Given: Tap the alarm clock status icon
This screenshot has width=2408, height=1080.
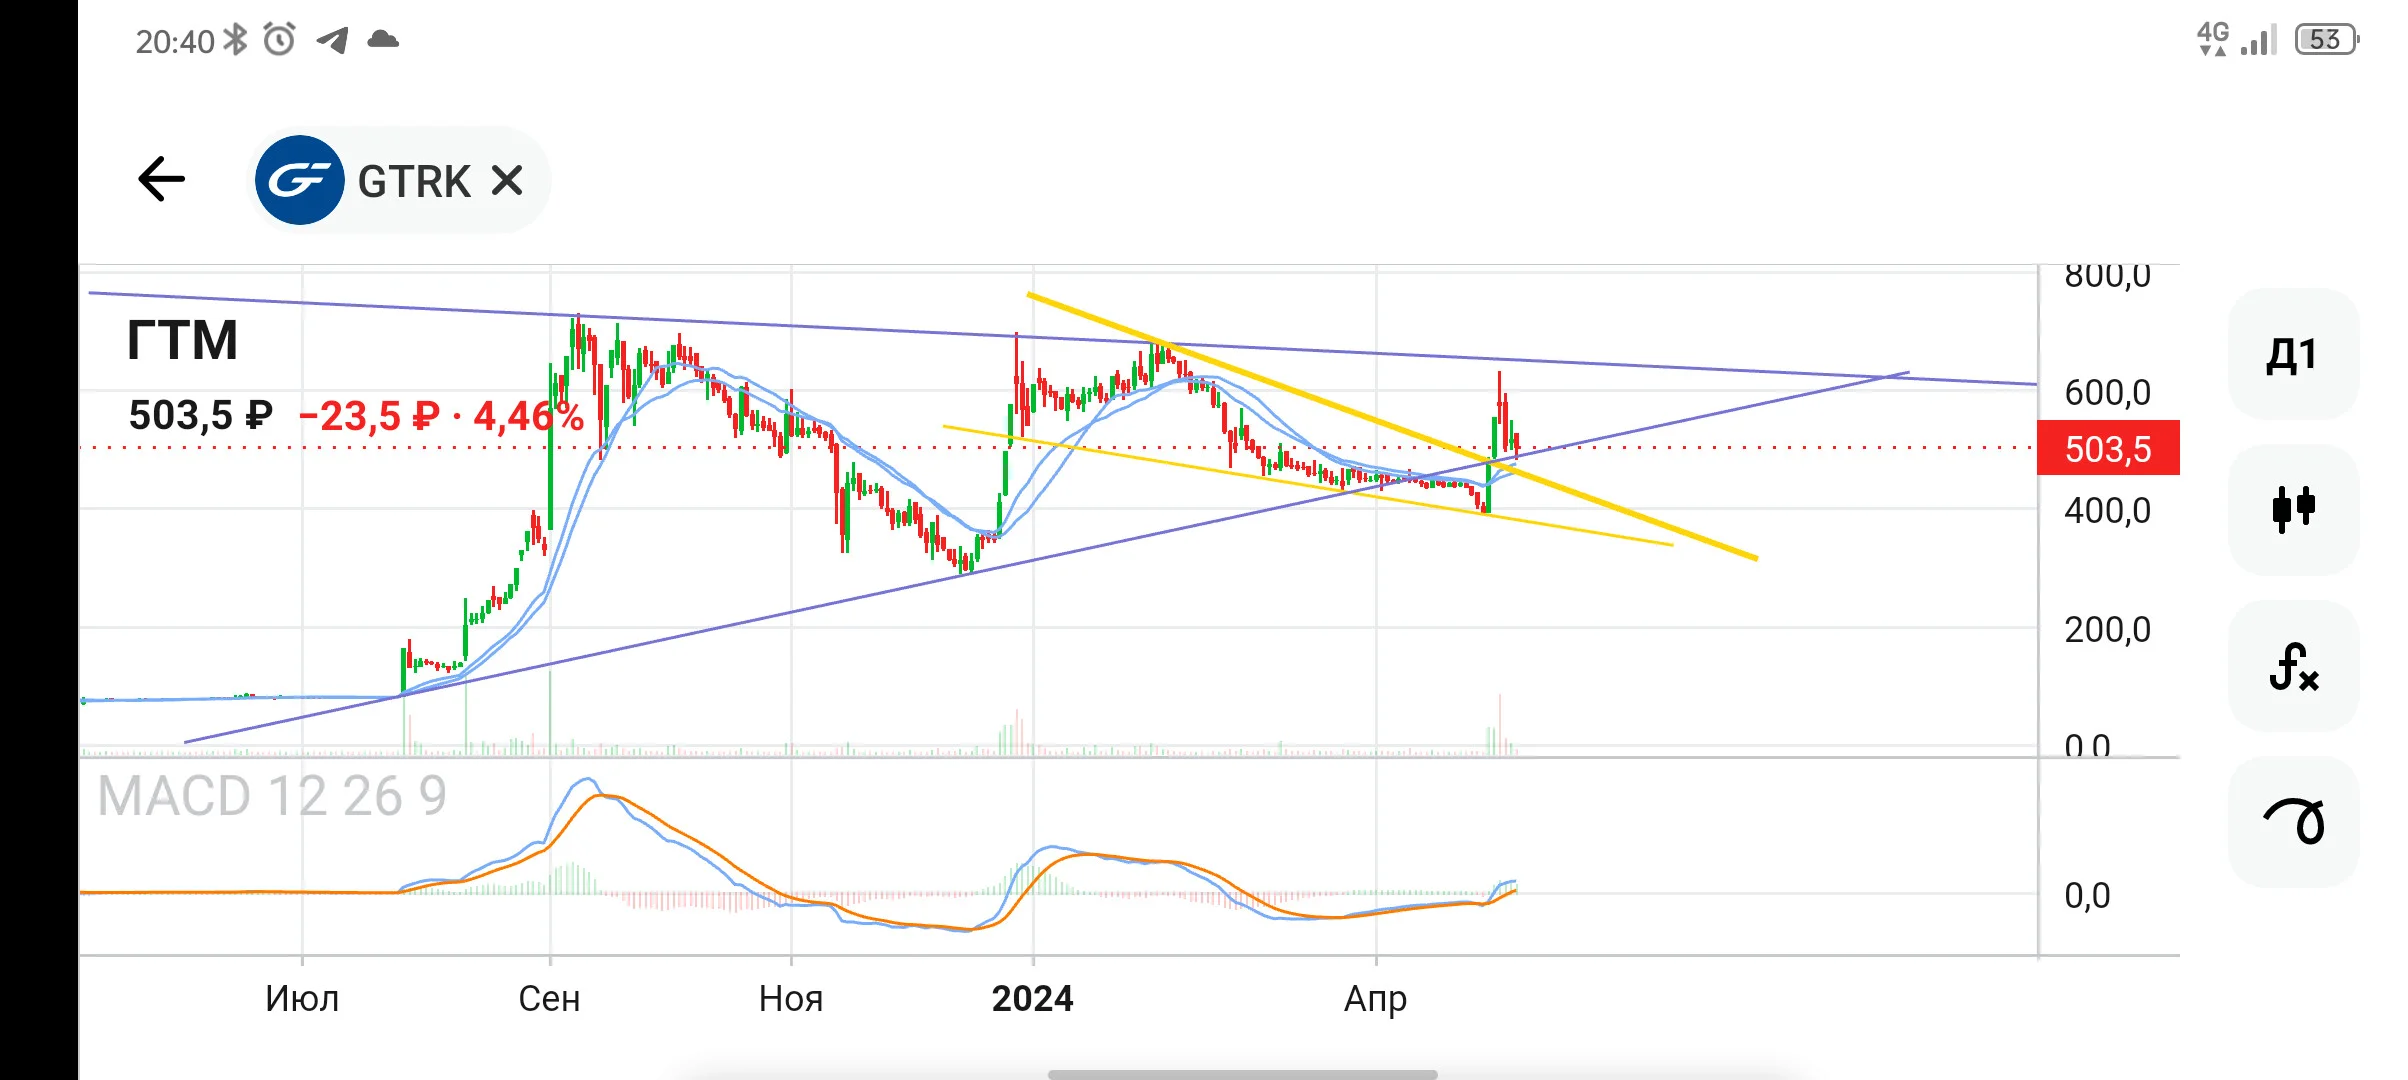Looking at the screenshot, I should click(279, 40).
